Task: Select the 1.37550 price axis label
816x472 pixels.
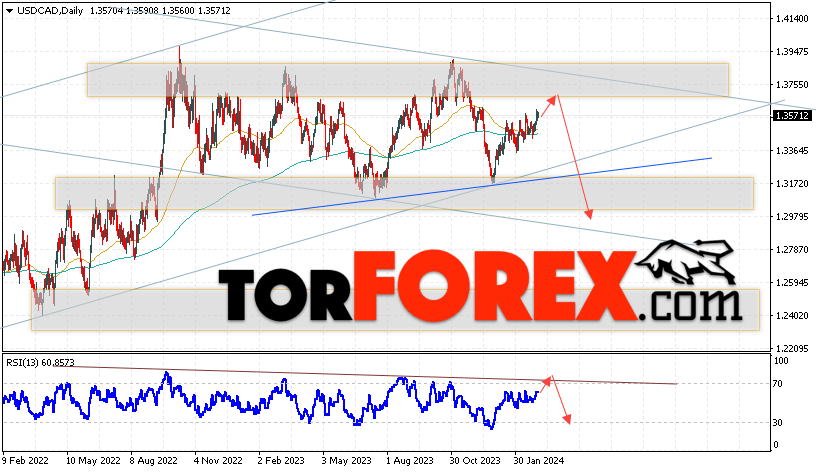Action: tap(792, 84)
